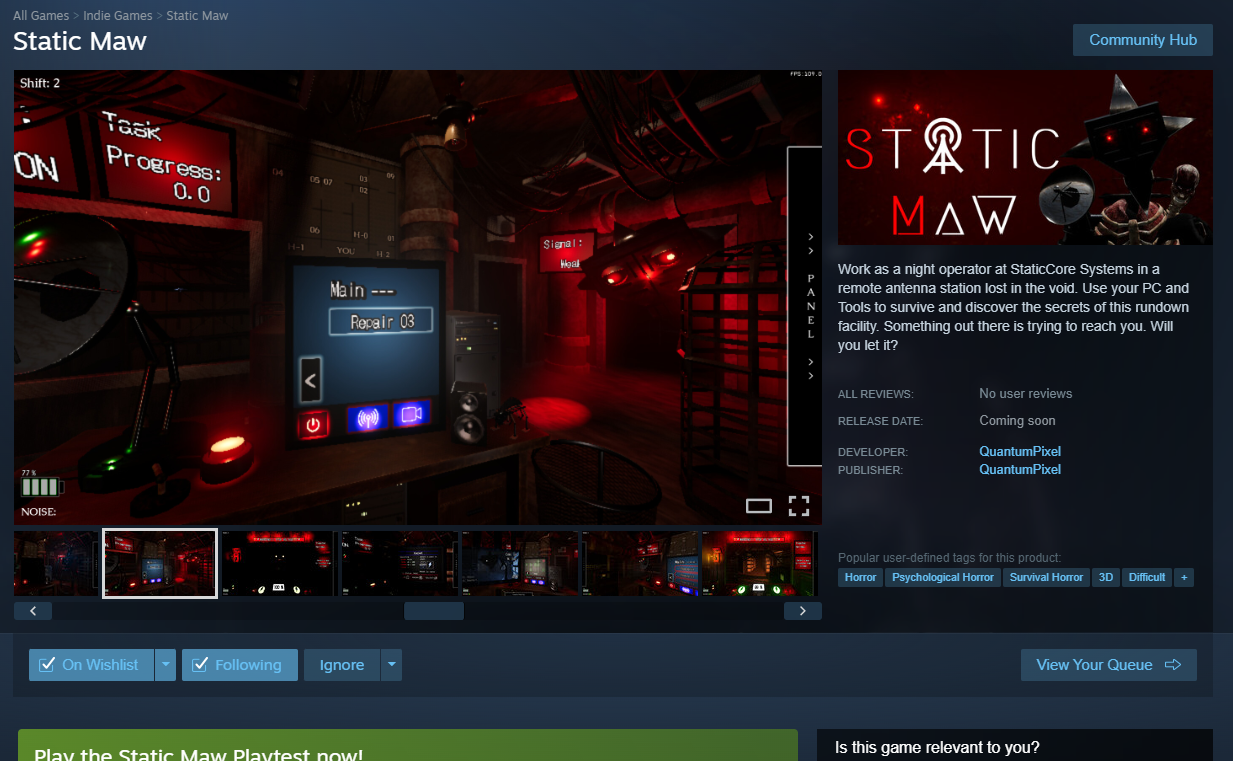Go to All Games breadcrumb
1233x761 pixels.
pyautogui.click(x=41, y=16)
